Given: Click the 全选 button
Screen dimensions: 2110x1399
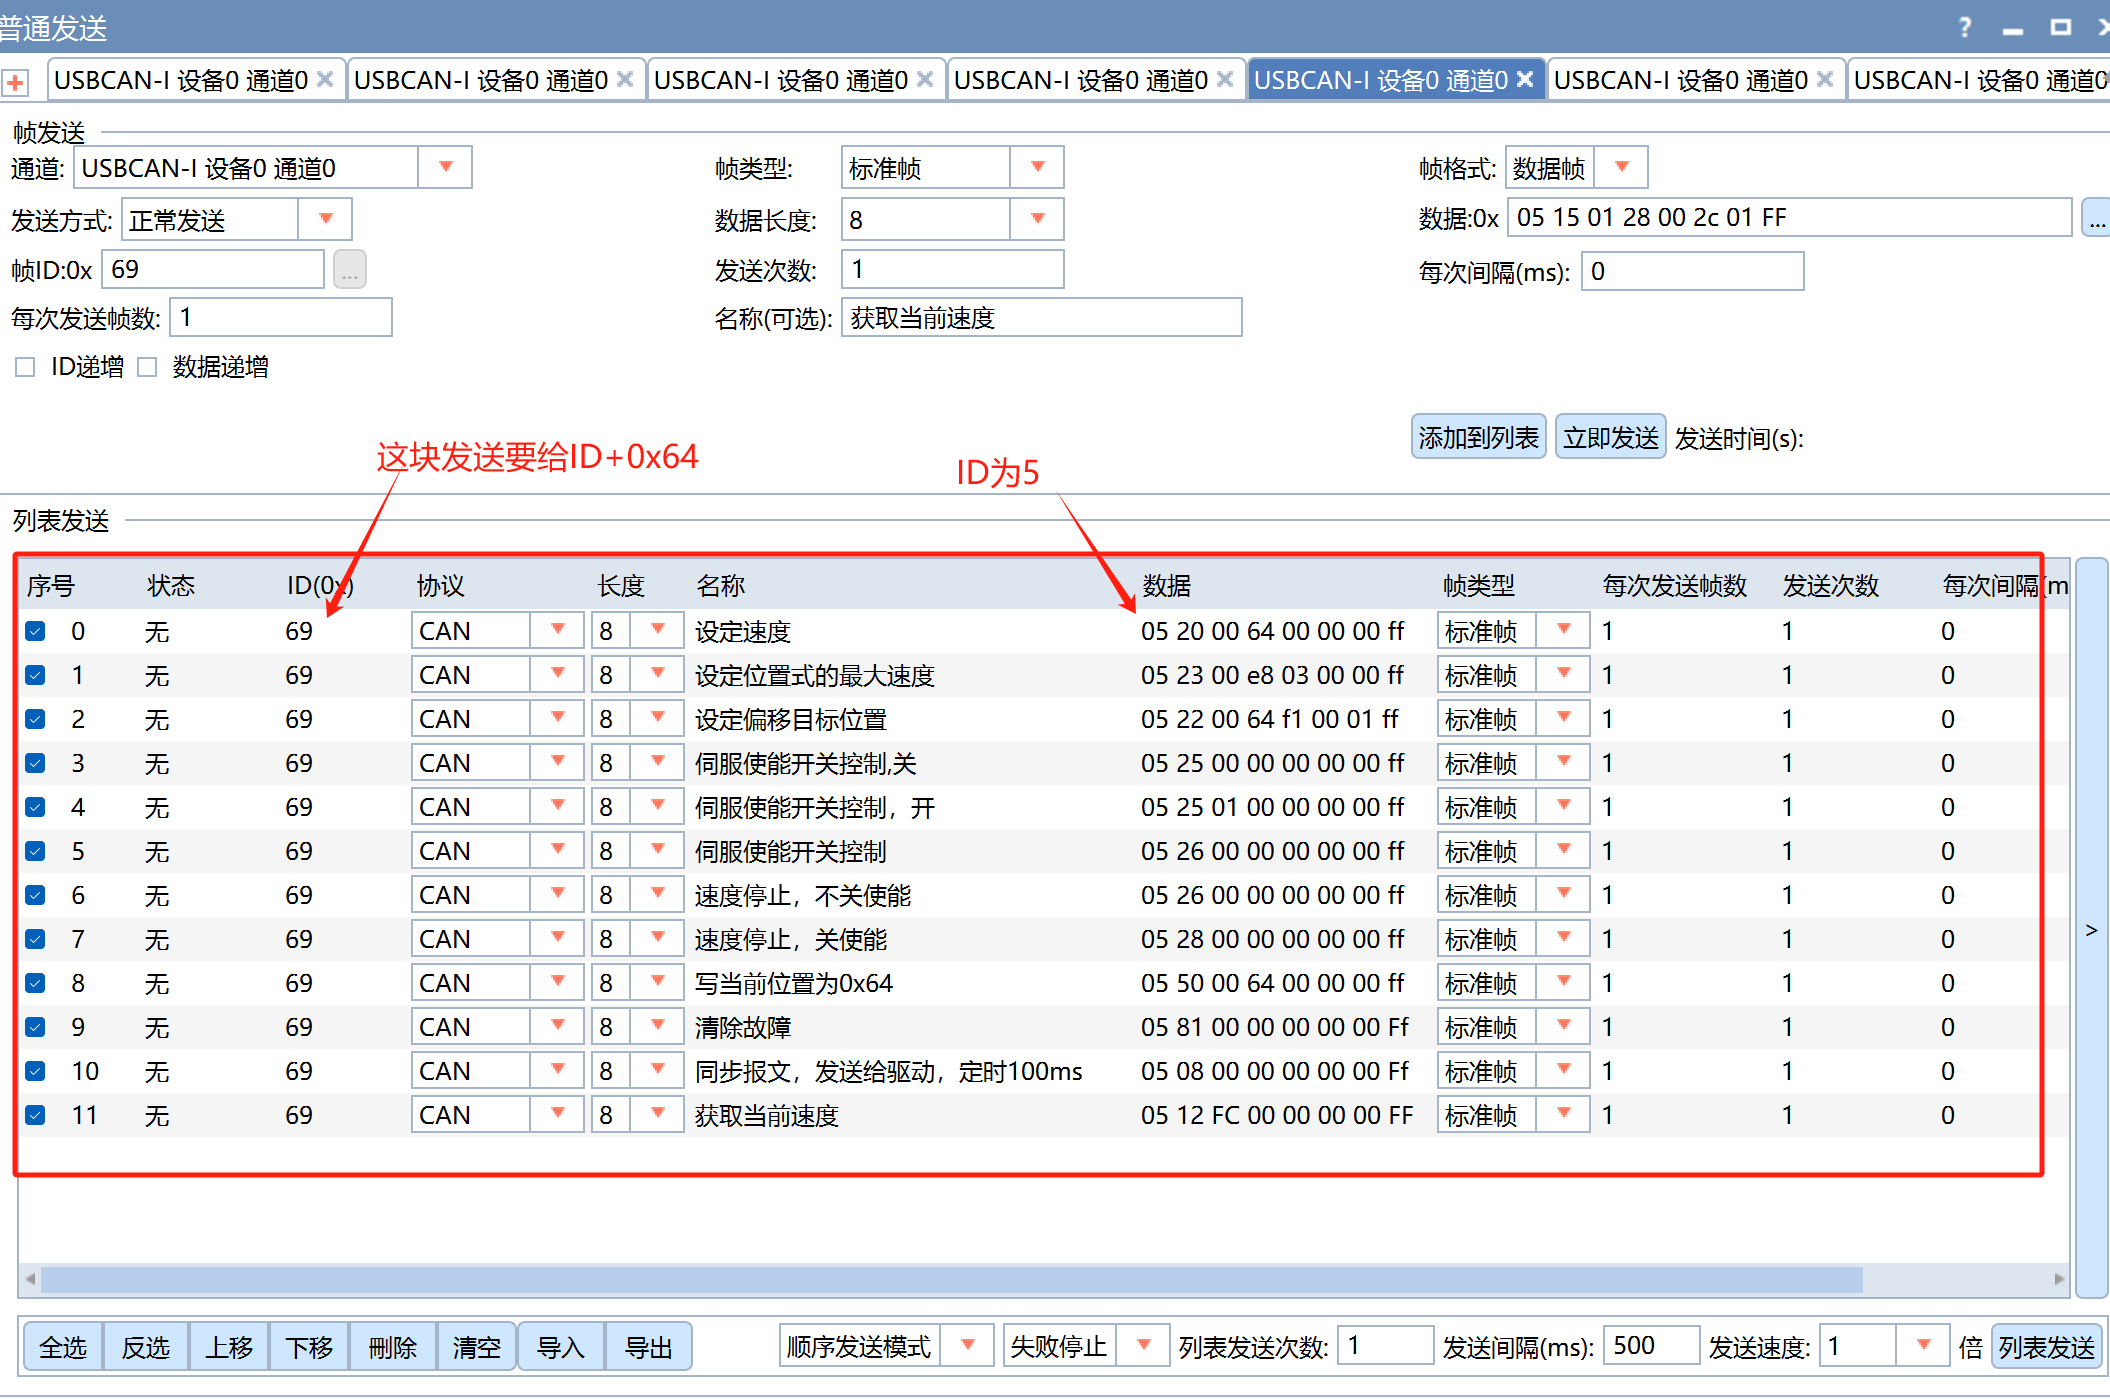Looking at the screenshot, I should (63, 1347).
